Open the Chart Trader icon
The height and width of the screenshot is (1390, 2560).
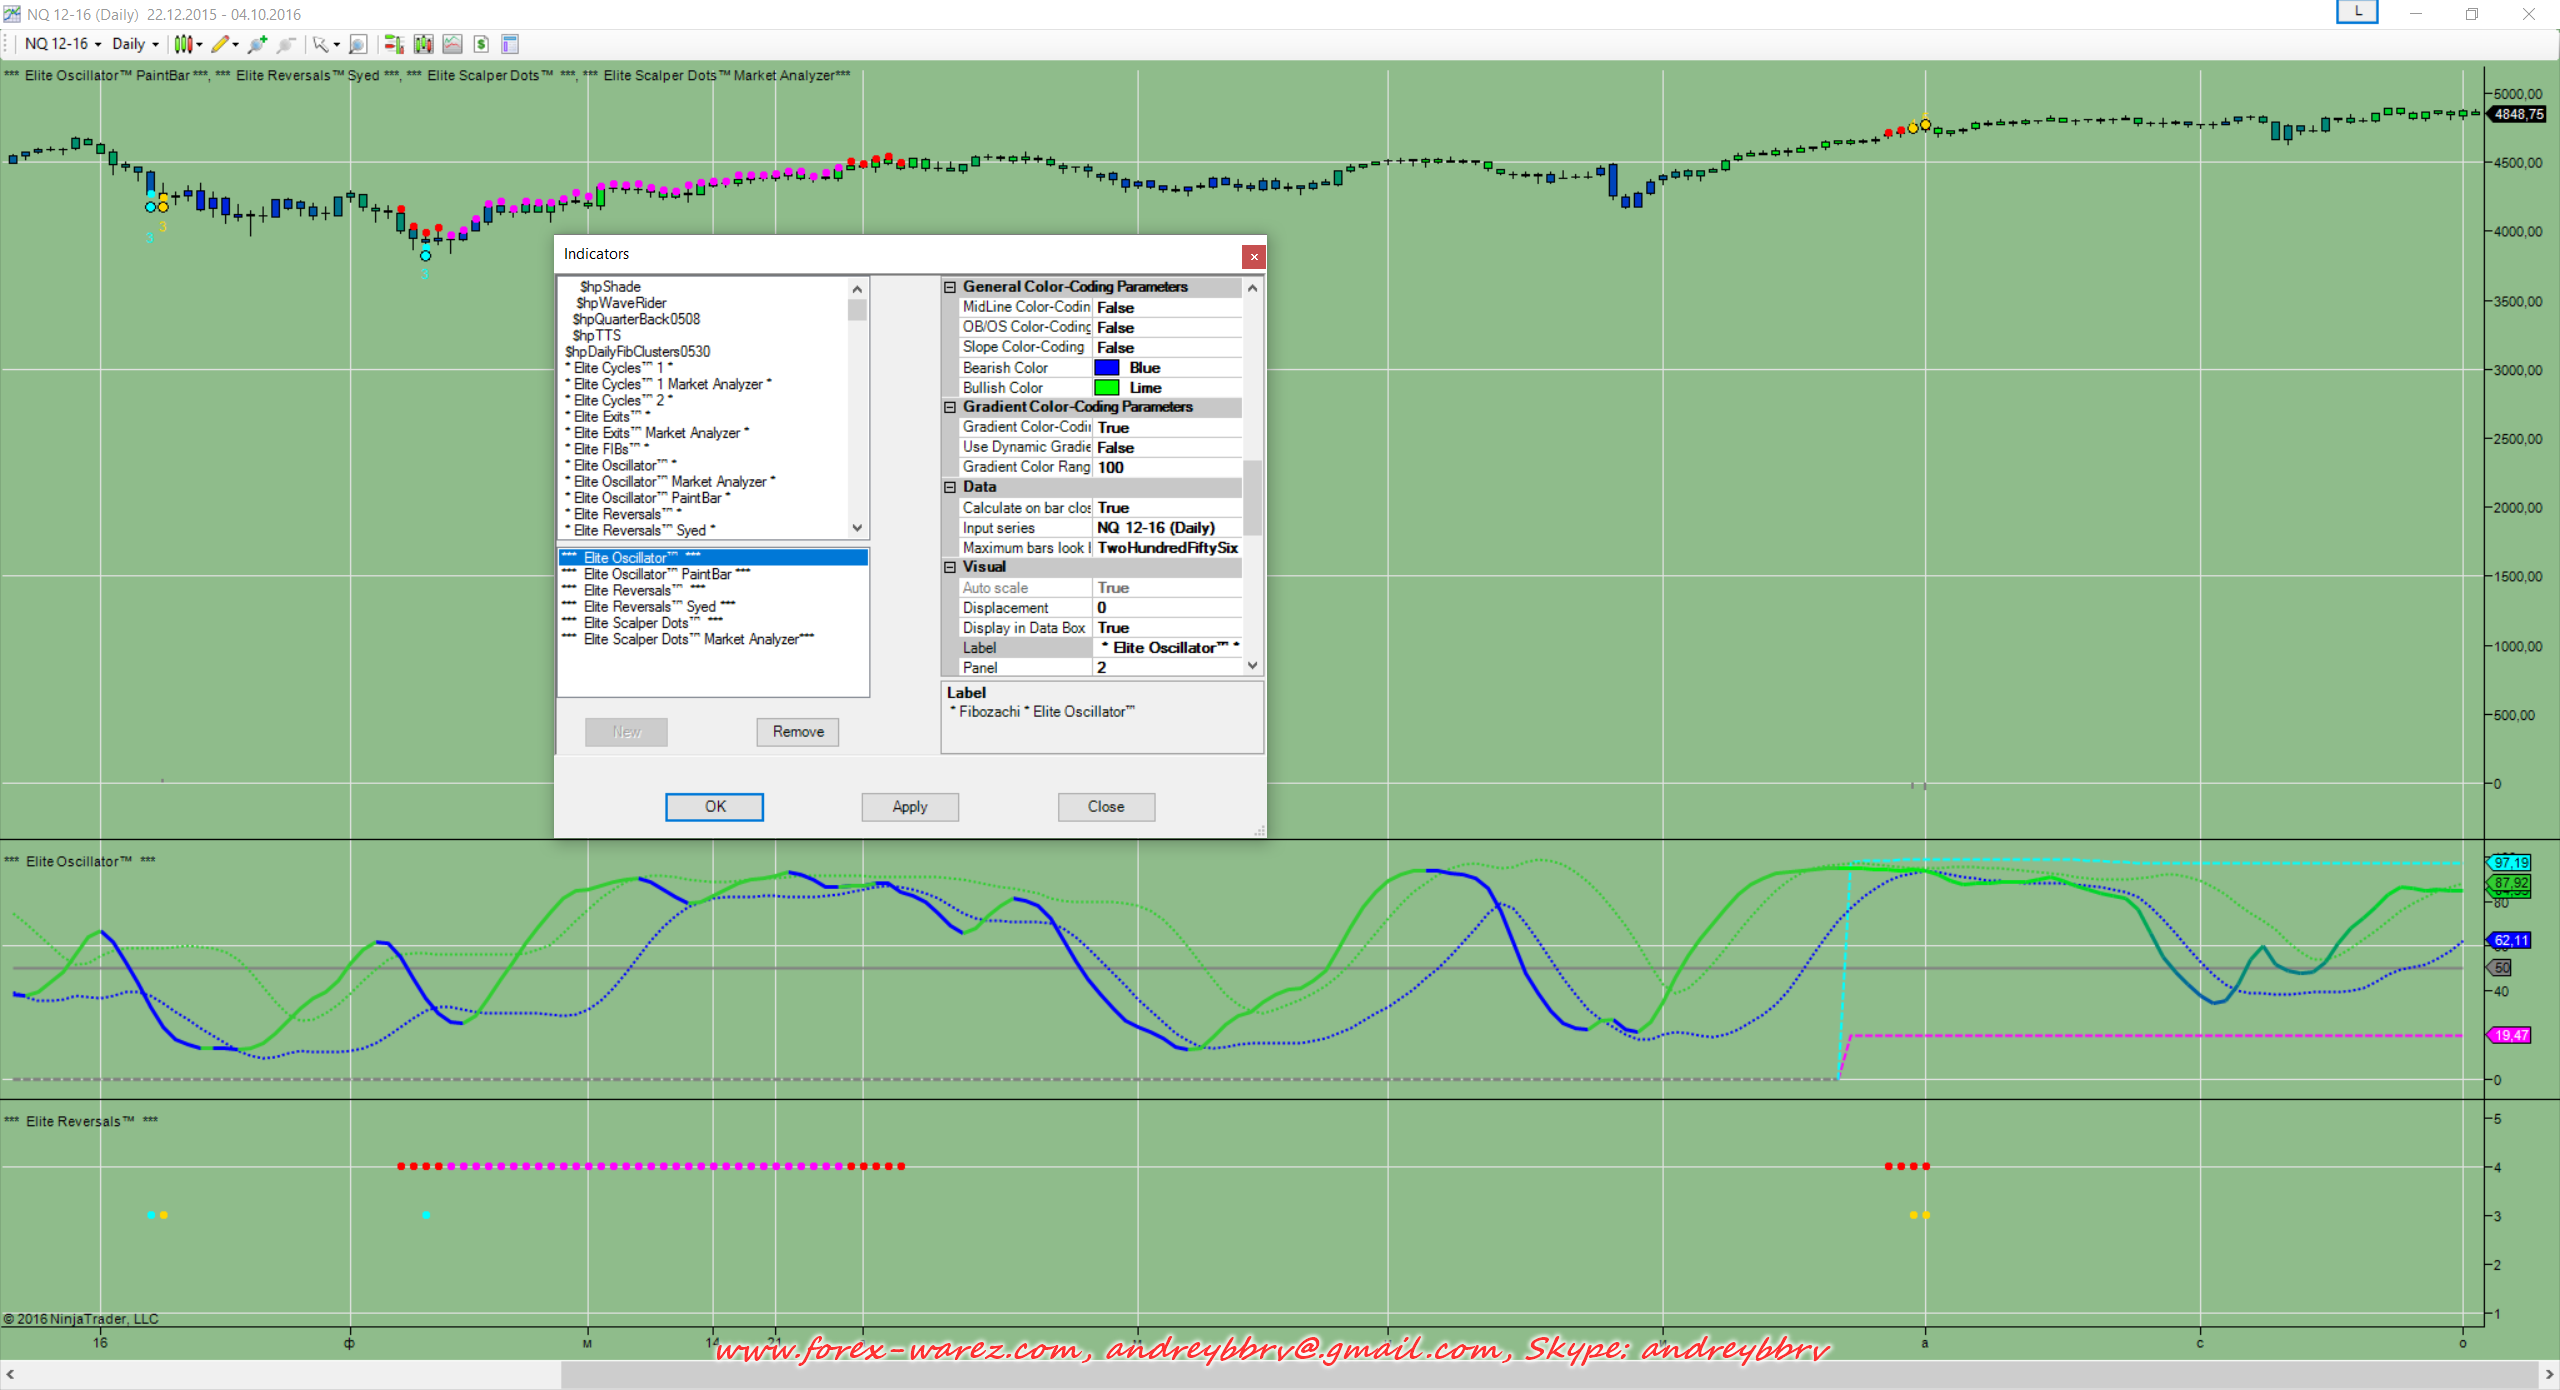[x=394, y=44]
